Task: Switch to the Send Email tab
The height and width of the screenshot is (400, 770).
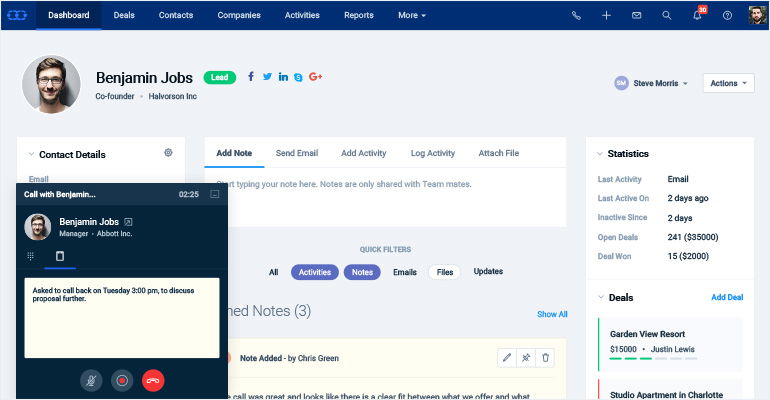Action: coord(297,153)
